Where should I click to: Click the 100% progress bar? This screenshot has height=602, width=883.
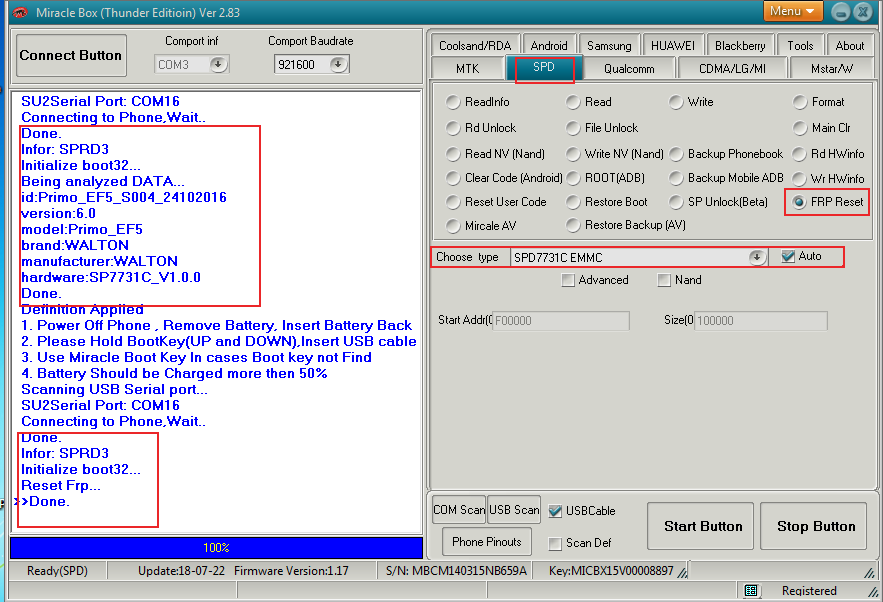point(216,547)
